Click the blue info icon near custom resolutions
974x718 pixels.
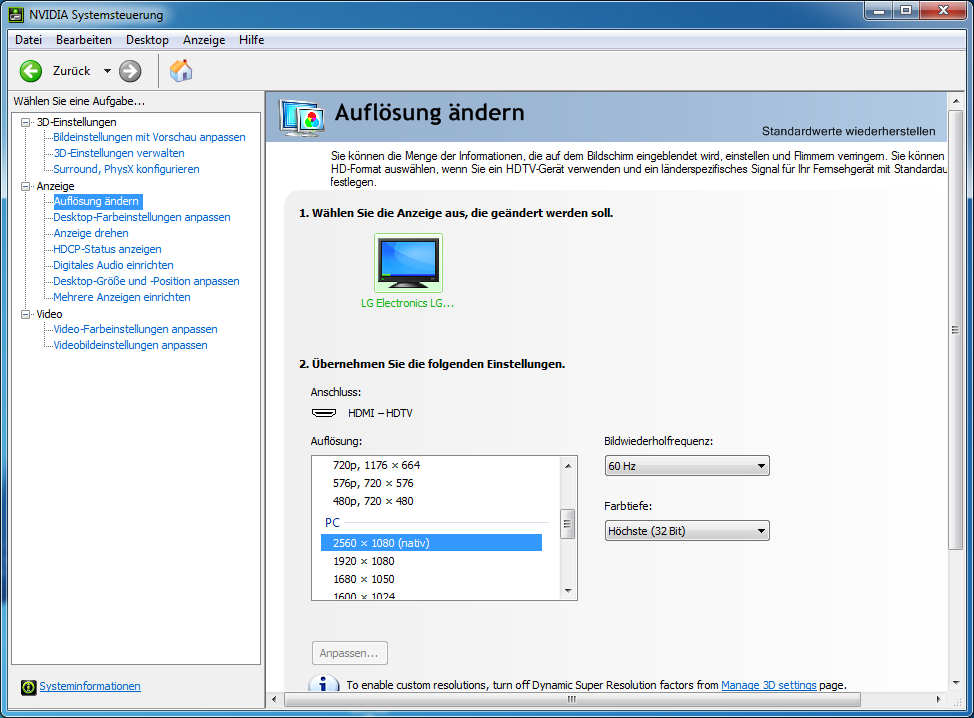tap(323, 683)
